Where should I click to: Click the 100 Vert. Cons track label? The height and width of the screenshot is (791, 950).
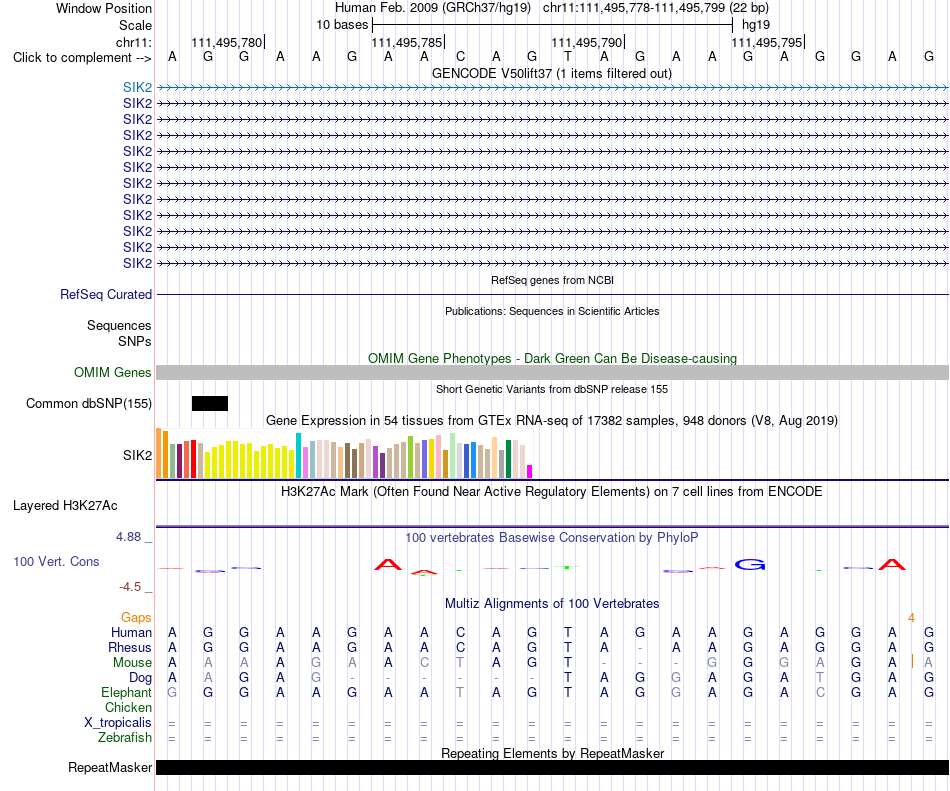pyautogui.click(x=56, y=561)
